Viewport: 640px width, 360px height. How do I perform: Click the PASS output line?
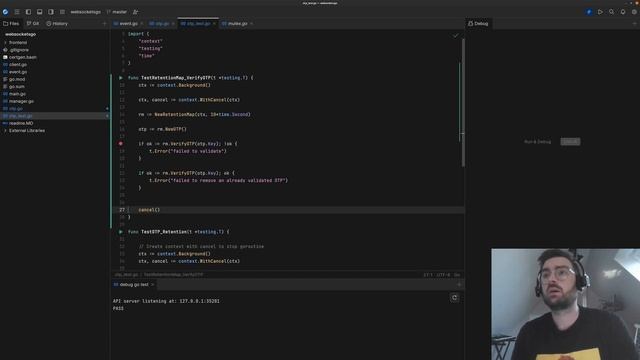tap(118, 309)
